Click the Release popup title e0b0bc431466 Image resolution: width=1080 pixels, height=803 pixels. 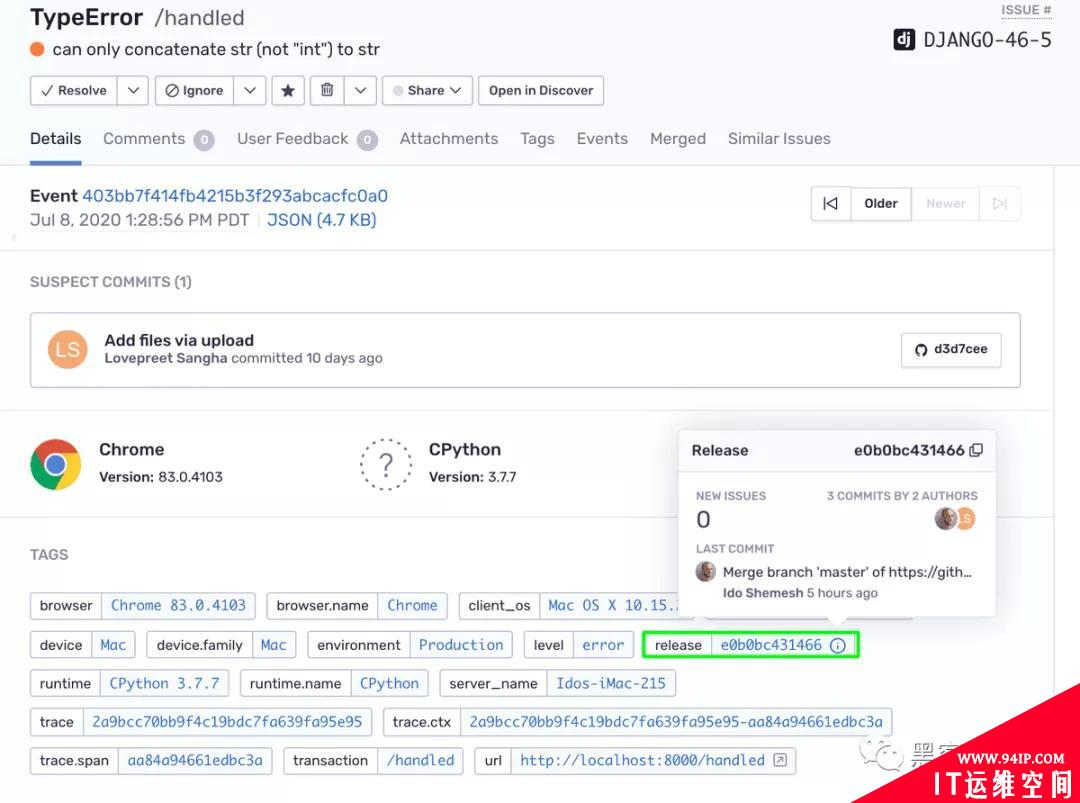coord(908,450)
